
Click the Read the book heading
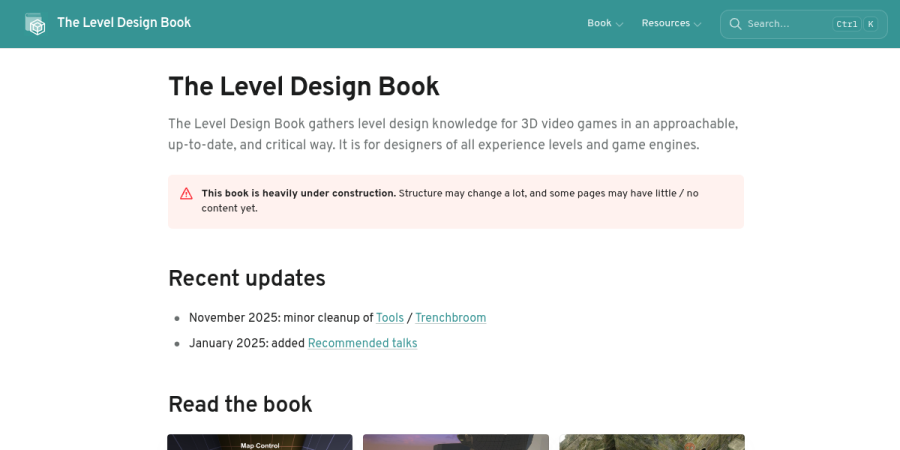pos(240,405)
